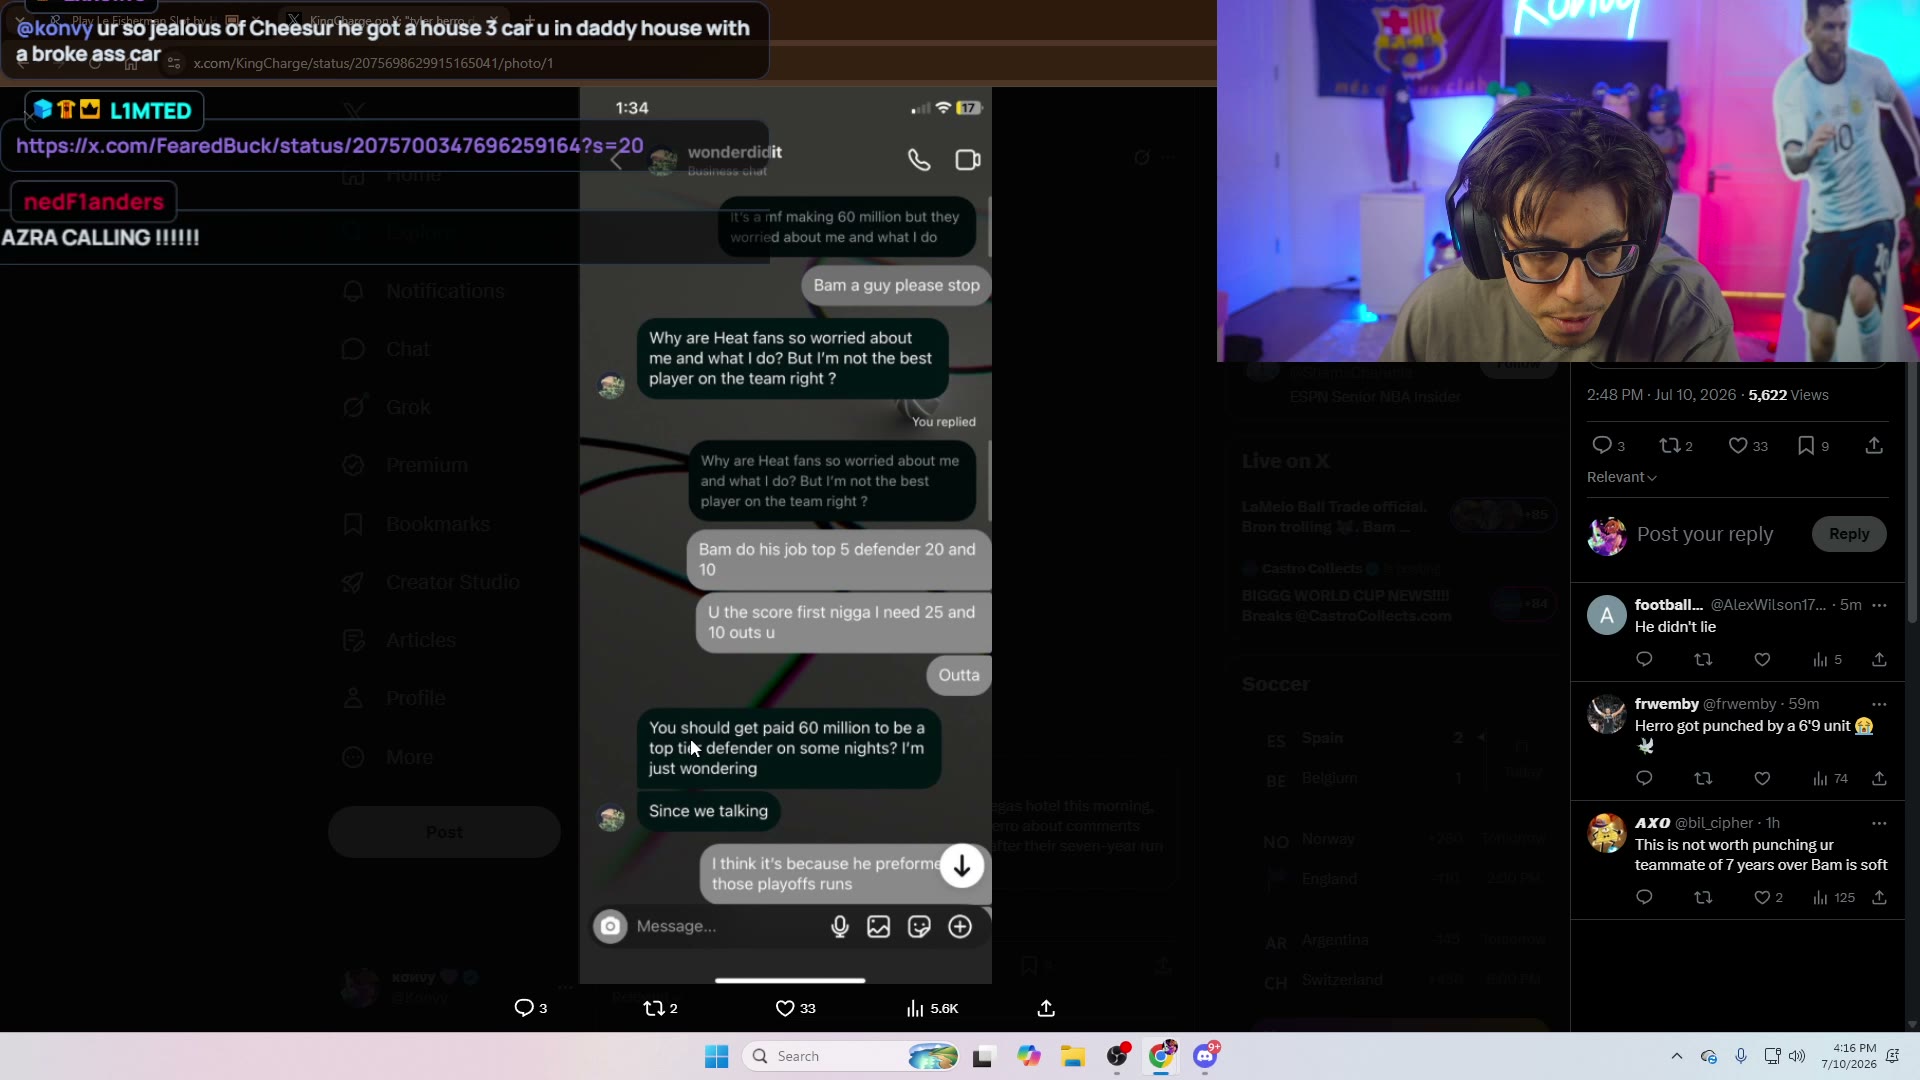Viewport: 1920px width, 1080px height.
Task: Open more options on the "He didn't lie" reply
Action: (1879, 605)
